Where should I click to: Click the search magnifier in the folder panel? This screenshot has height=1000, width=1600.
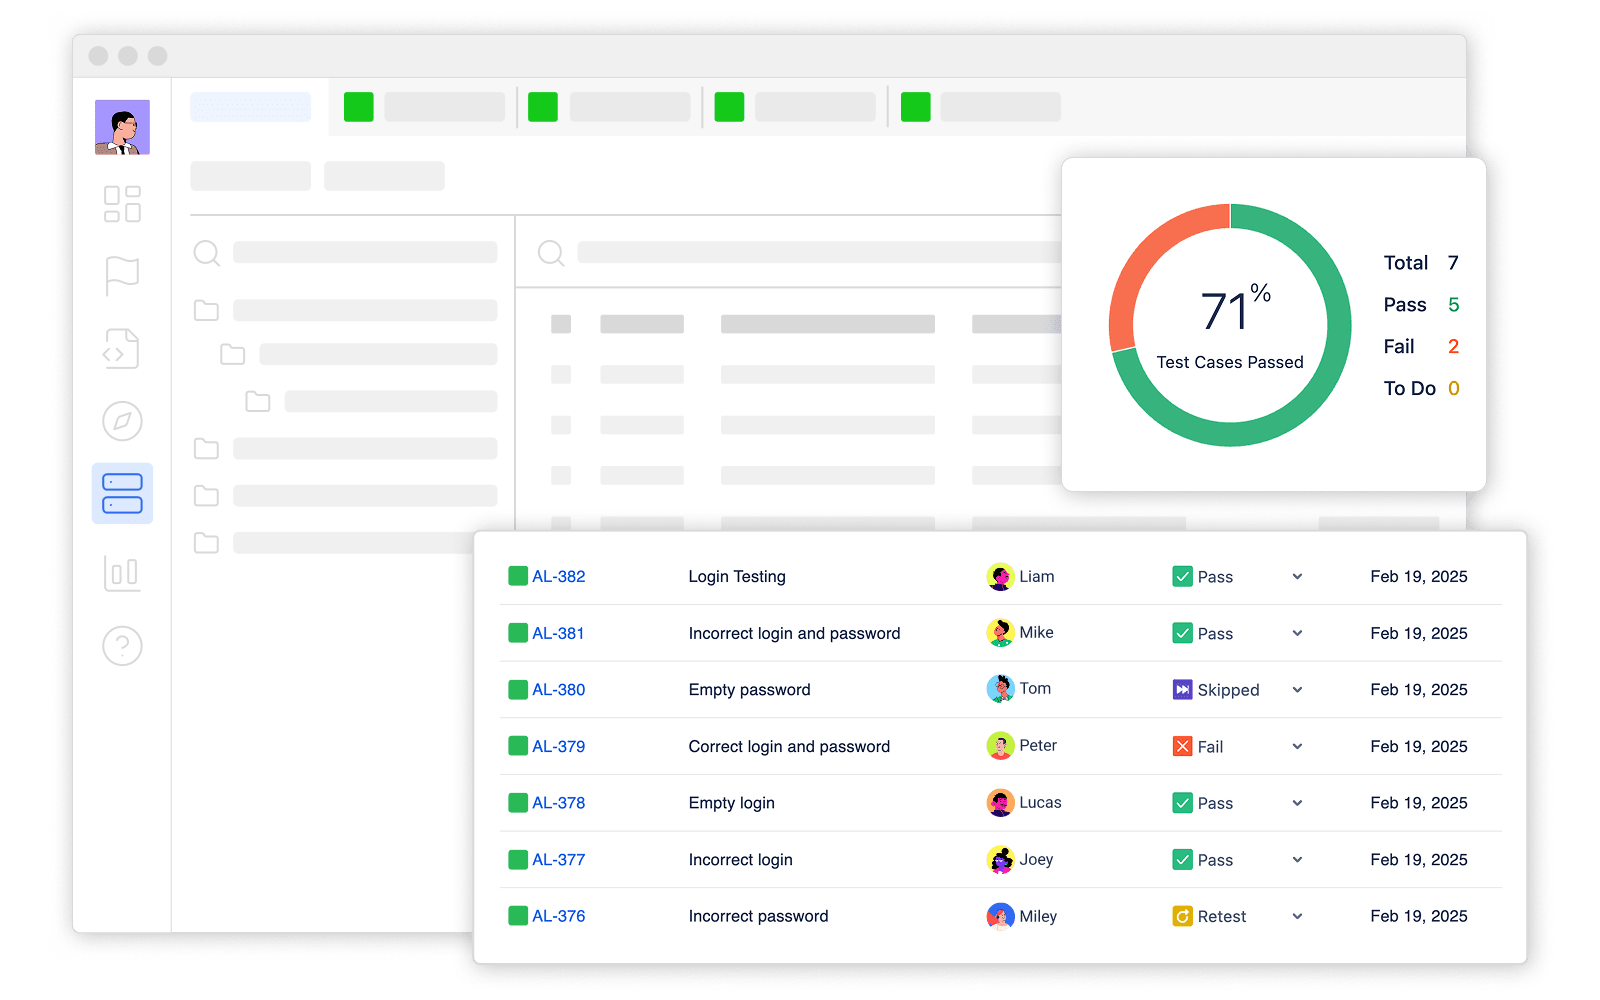(206, 253)
